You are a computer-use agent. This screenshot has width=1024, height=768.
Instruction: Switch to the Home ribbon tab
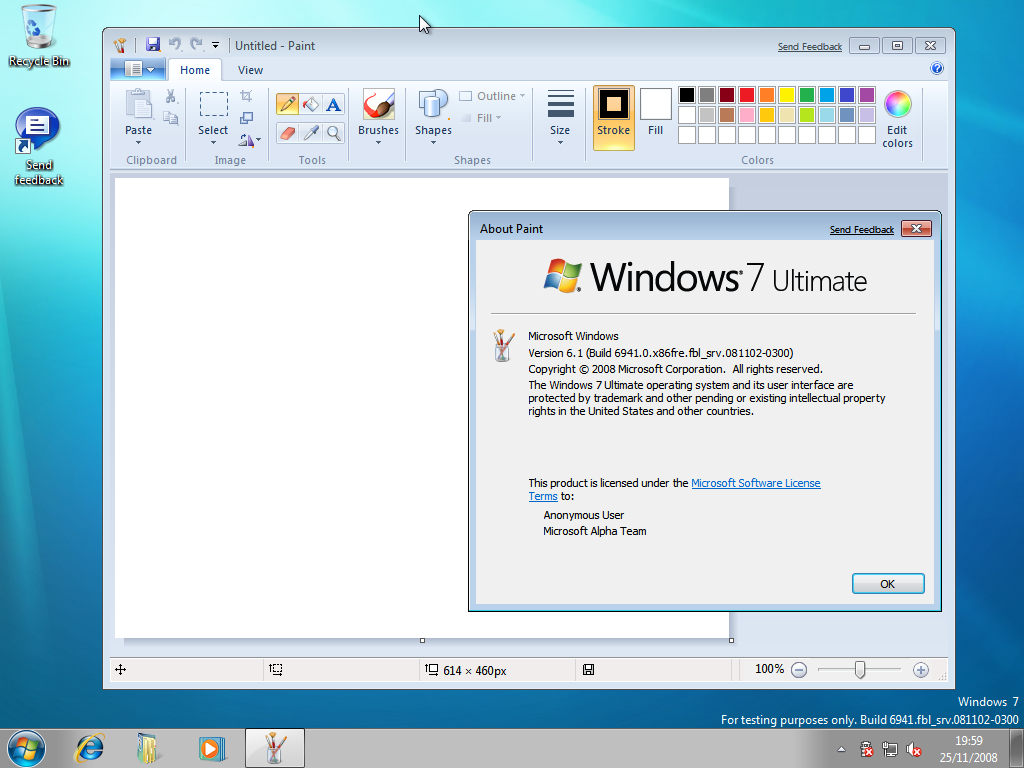pos(195,70)
